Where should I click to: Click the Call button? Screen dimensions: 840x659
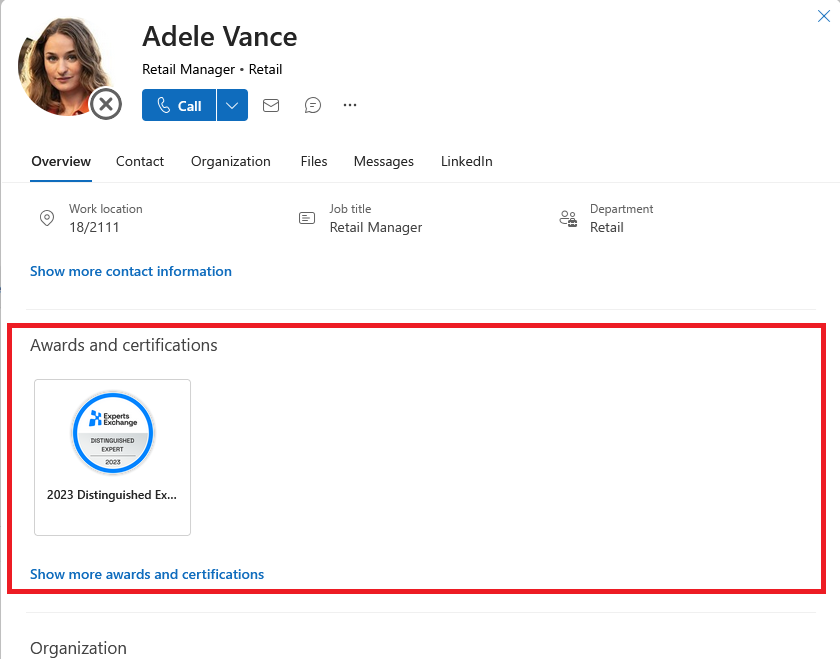pyautogui.click(x=178, y=106)
